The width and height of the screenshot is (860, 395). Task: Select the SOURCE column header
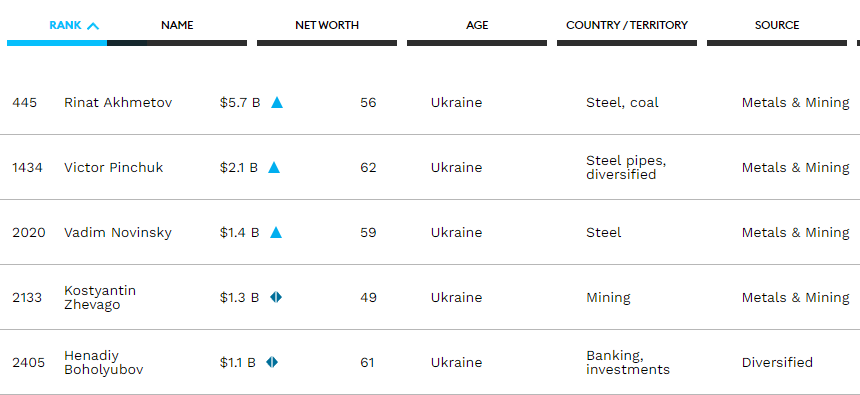pos(777,25)
